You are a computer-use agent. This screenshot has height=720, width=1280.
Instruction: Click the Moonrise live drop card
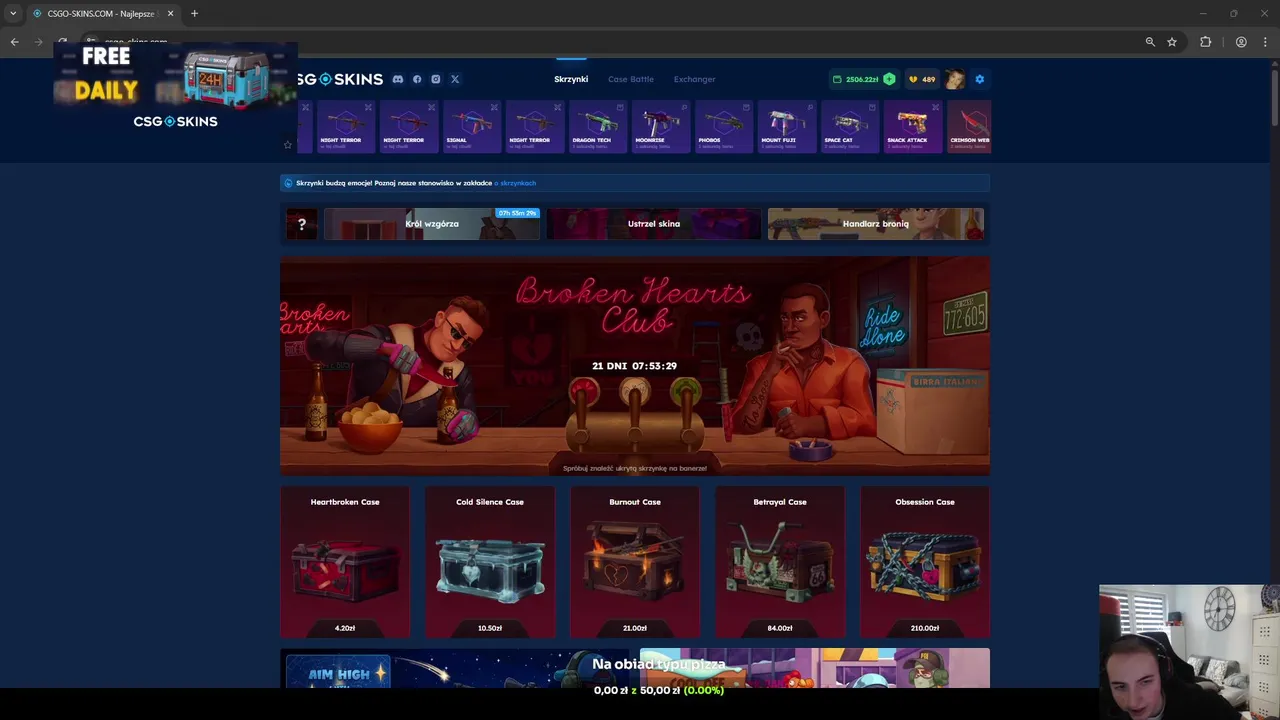click(x=661, y=127)
